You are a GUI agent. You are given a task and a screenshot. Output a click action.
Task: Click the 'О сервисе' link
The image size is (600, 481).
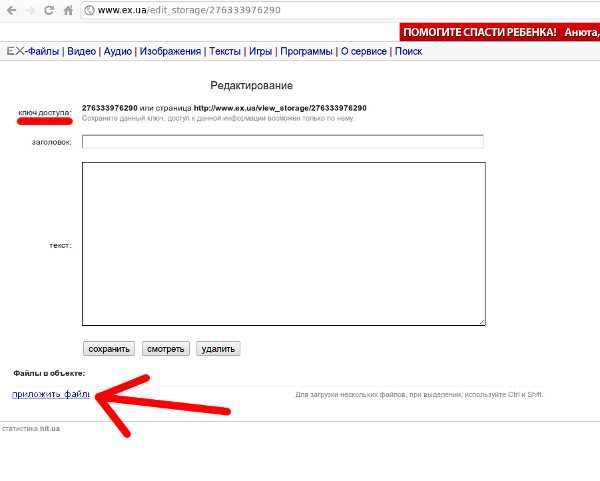pyautogui.click(x=364, y=51)
